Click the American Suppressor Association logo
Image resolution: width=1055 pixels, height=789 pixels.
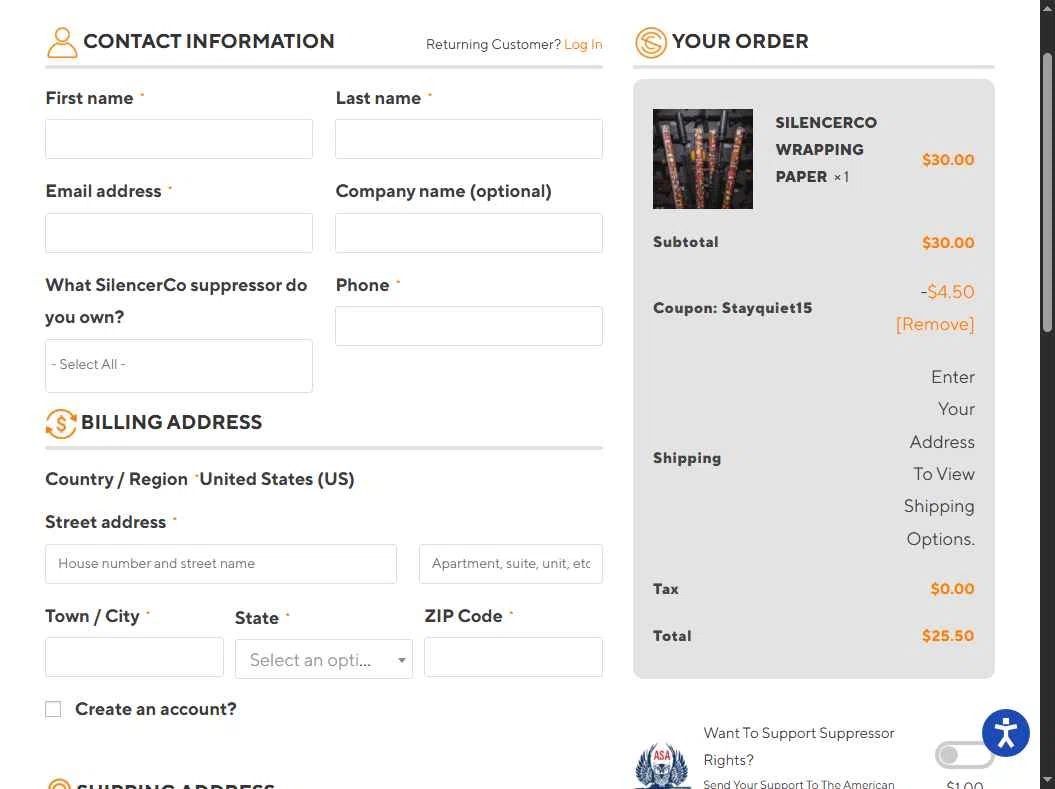(662, 765)
